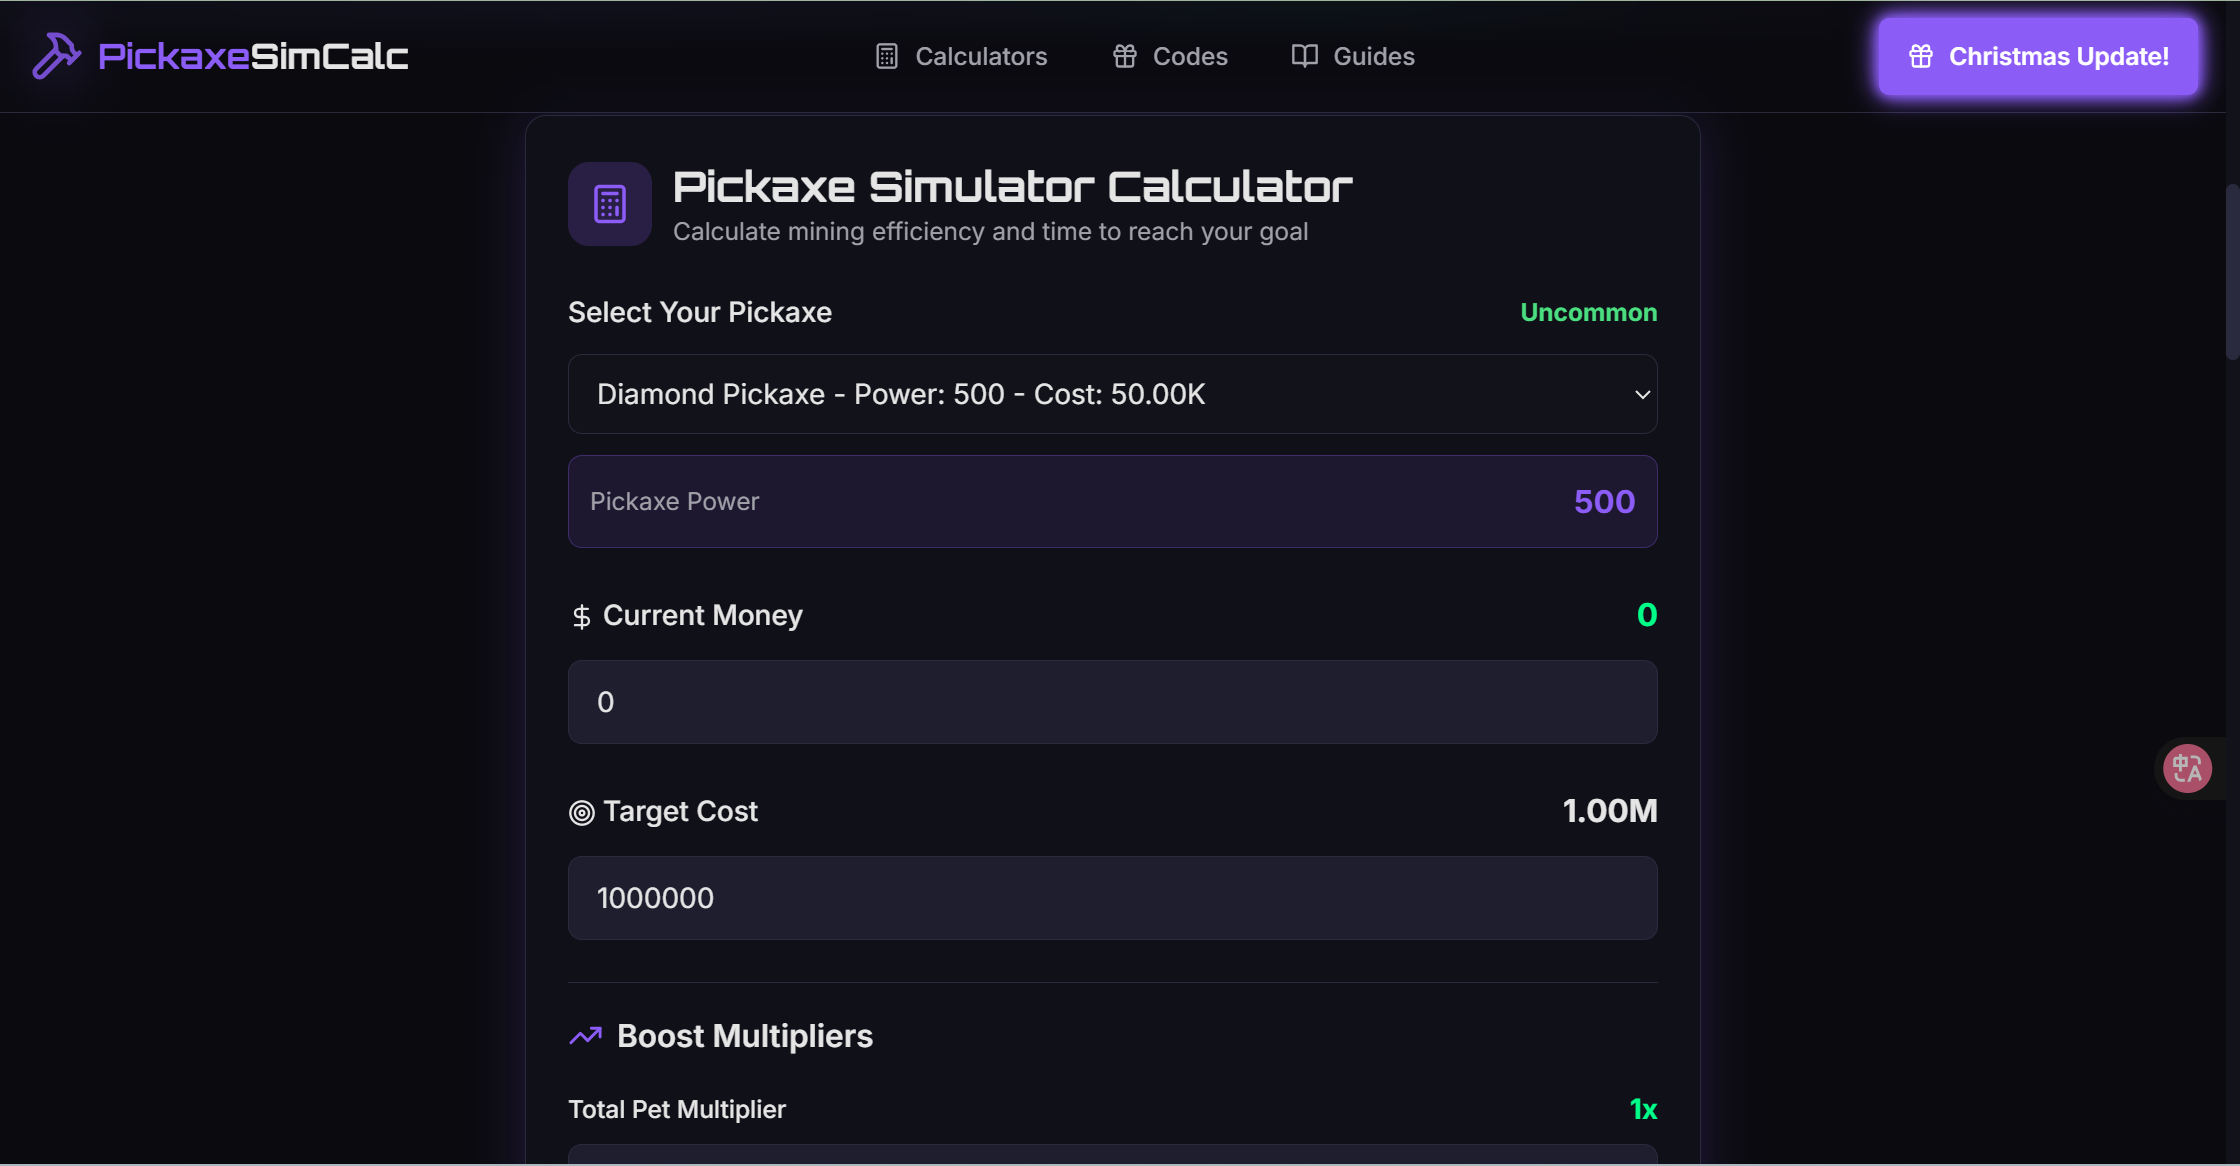Click the purple calculator icon beside the title
This screenshot has height=1166, width=2240.
tap(609, 204)
